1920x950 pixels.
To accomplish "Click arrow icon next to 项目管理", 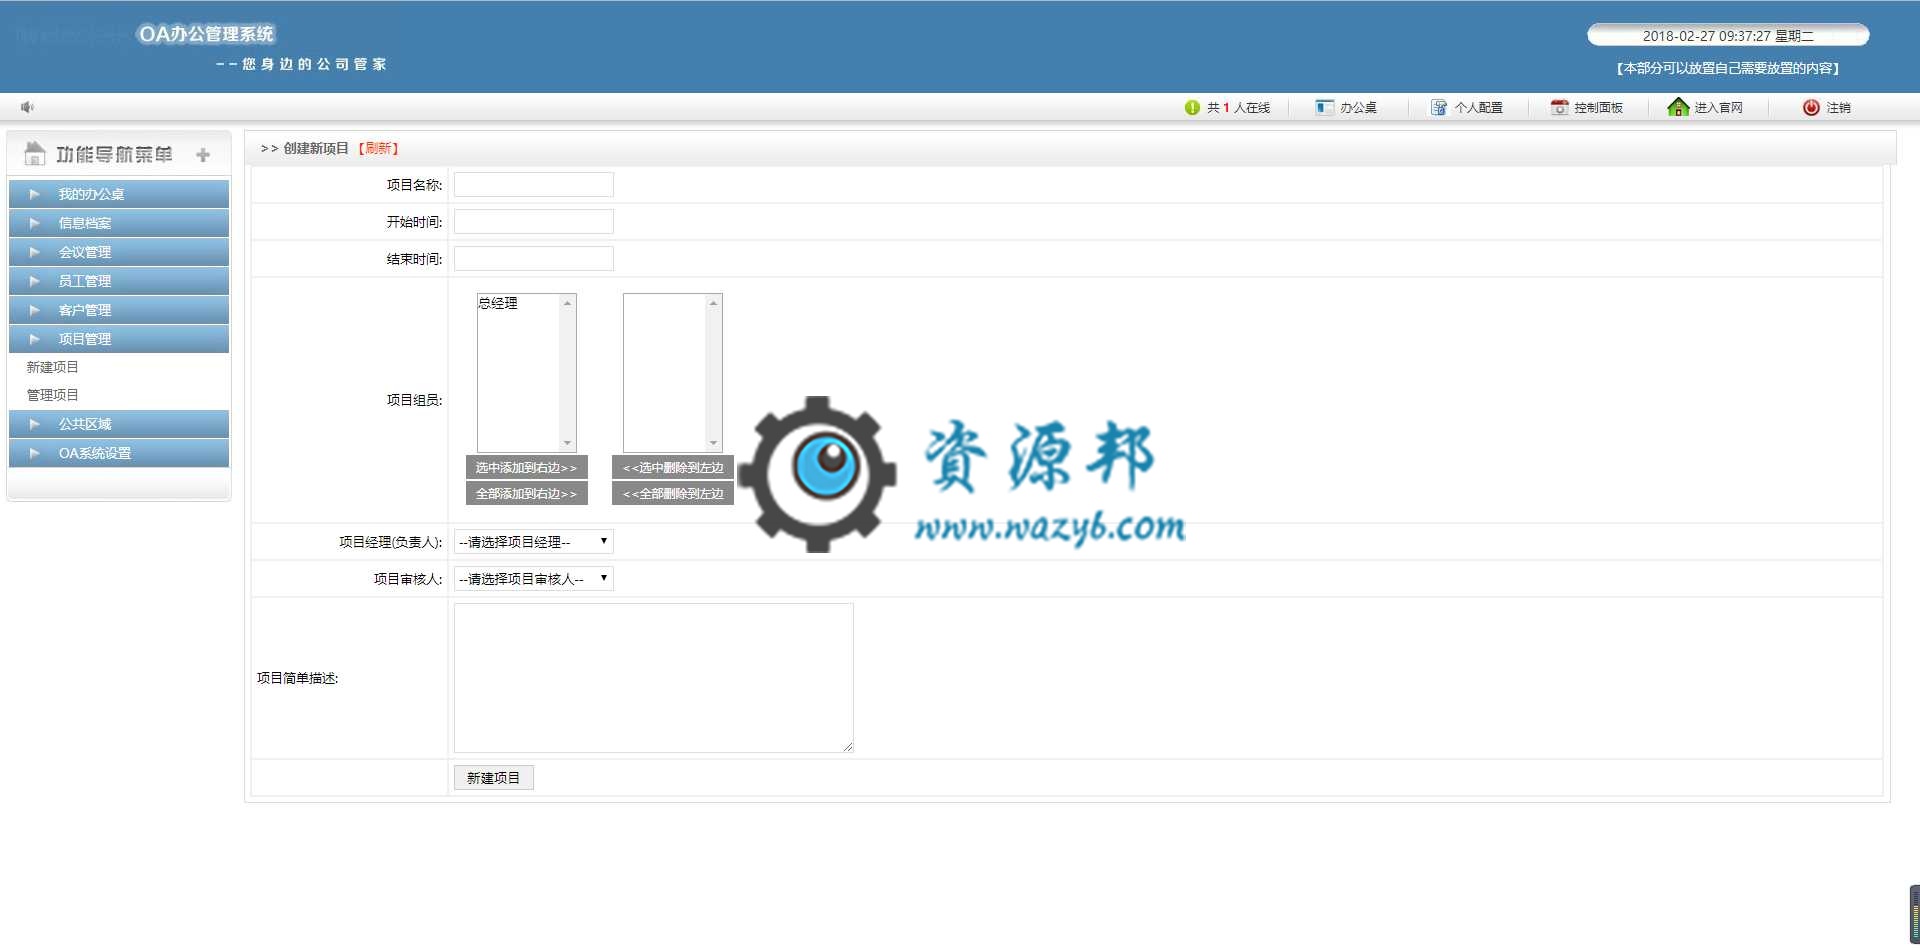I will (35, 339).
